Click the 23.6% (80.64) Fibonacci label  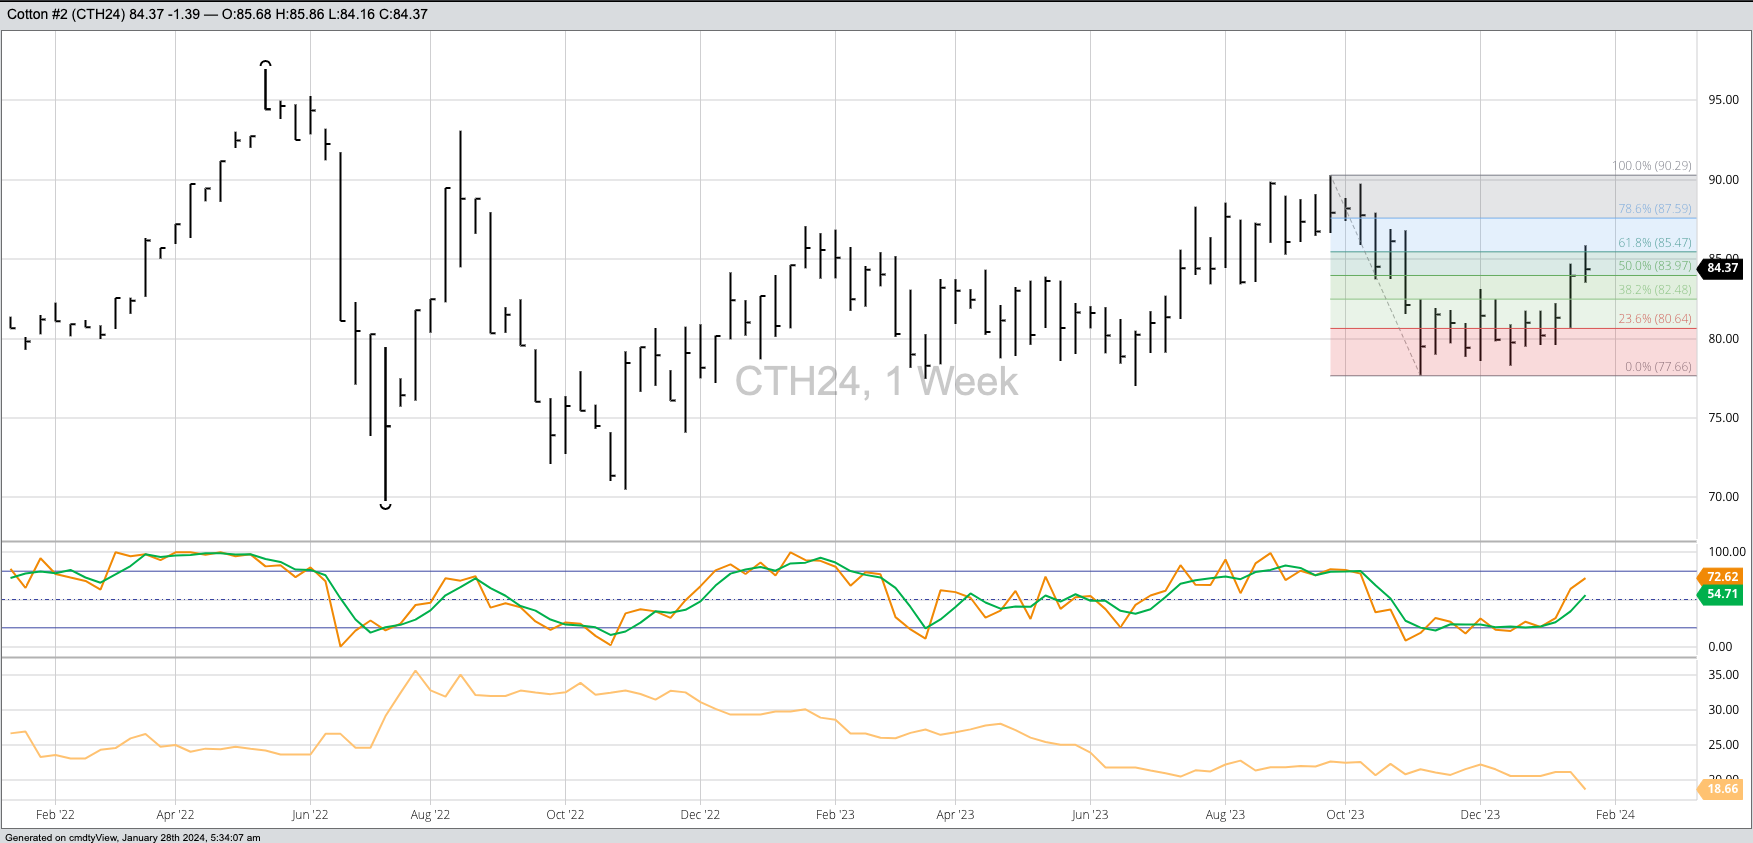[1654, 319]
